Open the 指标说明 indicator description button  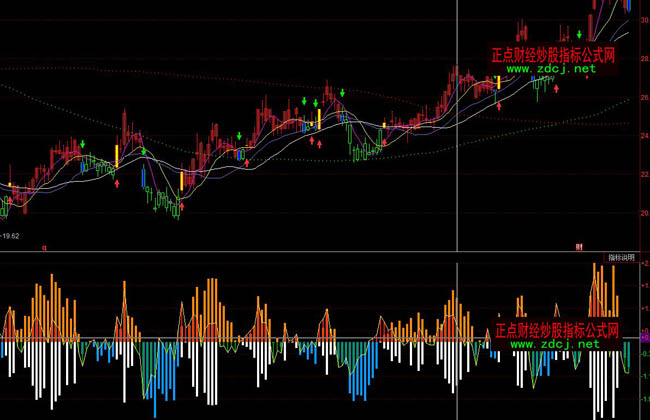pyautogui.click(x=622, y=258)
